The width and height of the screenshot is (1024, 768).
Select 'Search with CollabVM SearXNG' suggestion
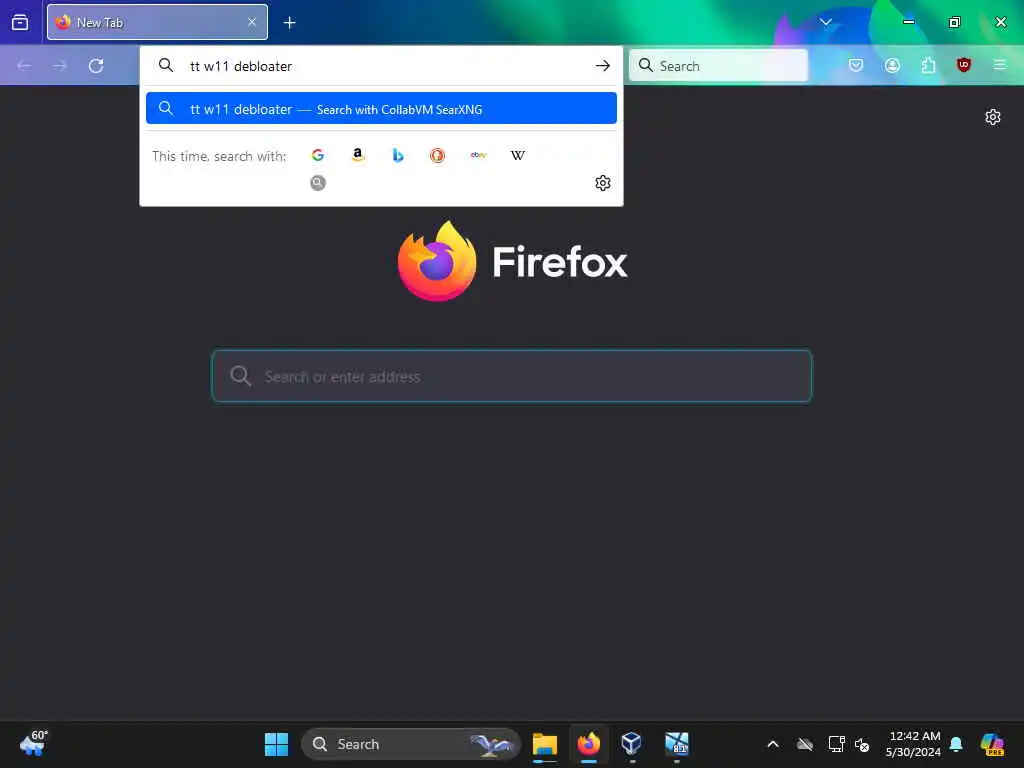point(381,108)
